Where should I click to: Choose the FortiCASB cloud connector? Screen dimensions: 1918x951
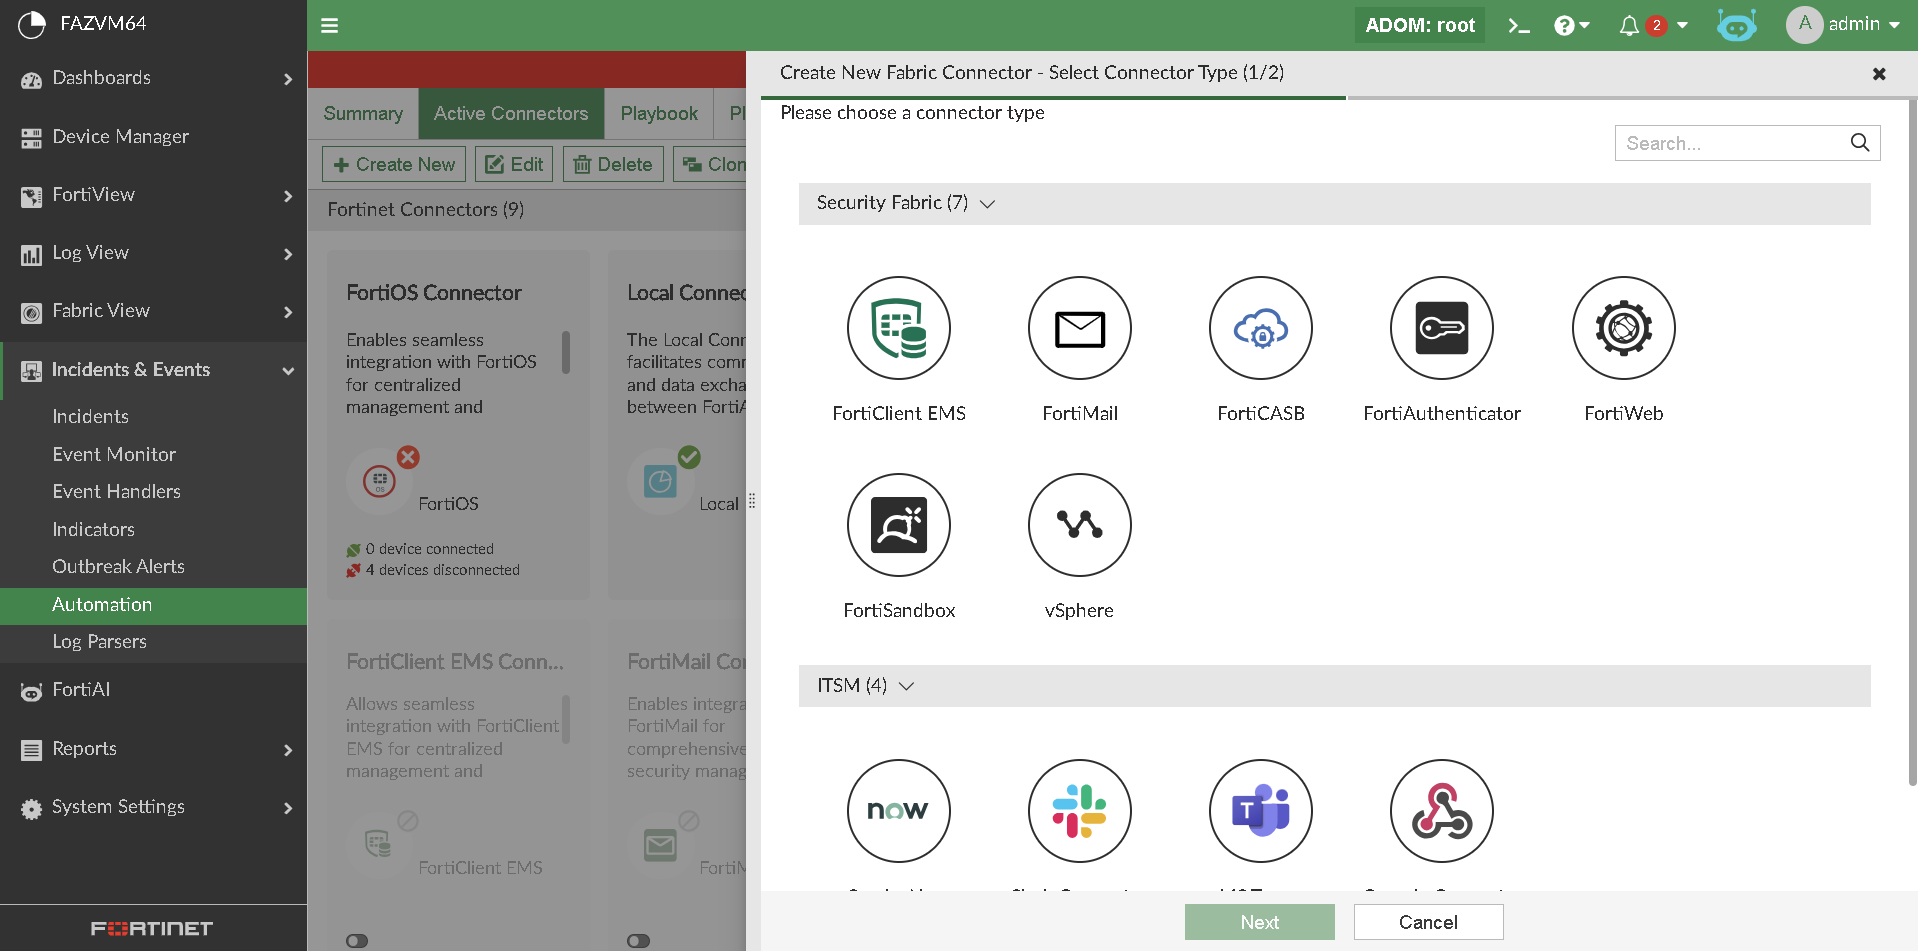click(x=1260, y=328)
